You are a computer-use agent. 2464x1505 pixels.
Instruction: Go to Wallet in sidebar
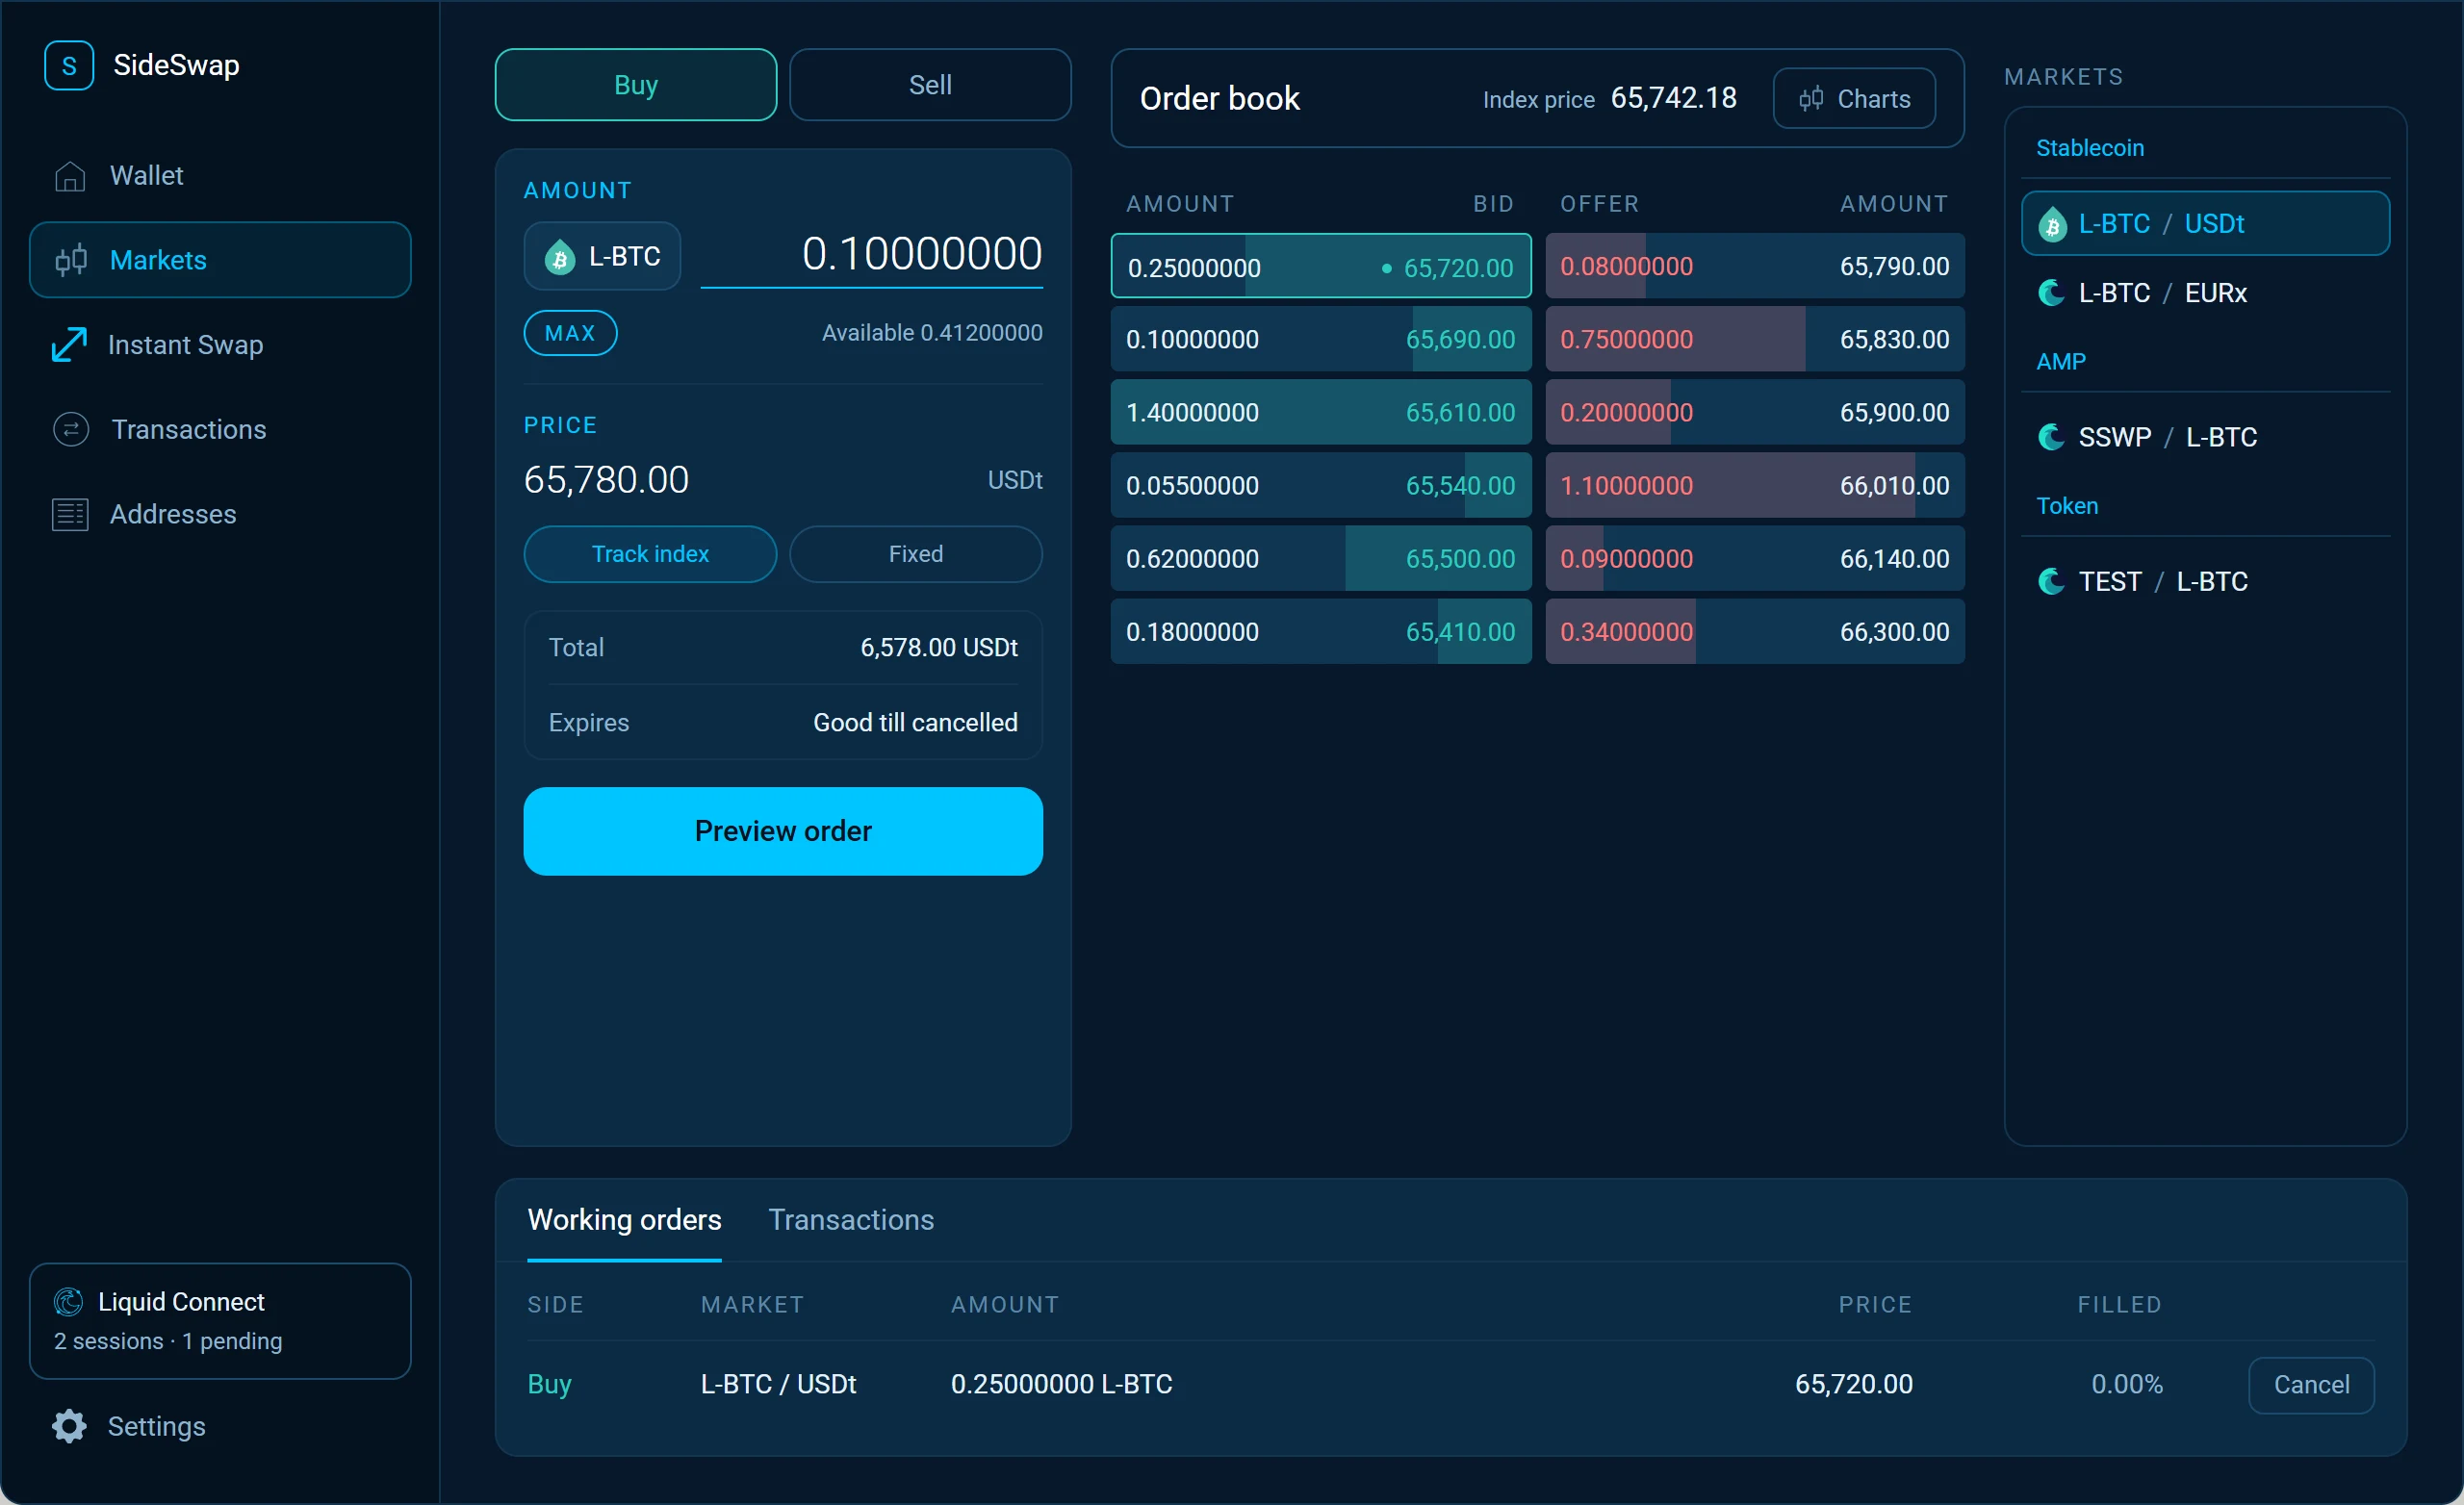(x=220, y=176)
